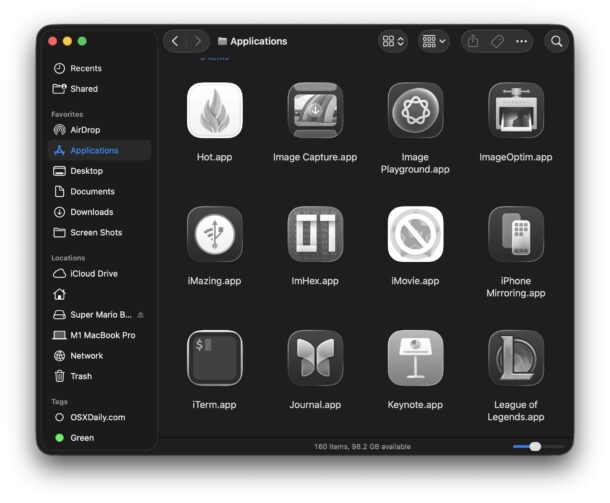Select the ImageOptim.app icon
This screenshot has height=503, width=610.
[515, 110]
